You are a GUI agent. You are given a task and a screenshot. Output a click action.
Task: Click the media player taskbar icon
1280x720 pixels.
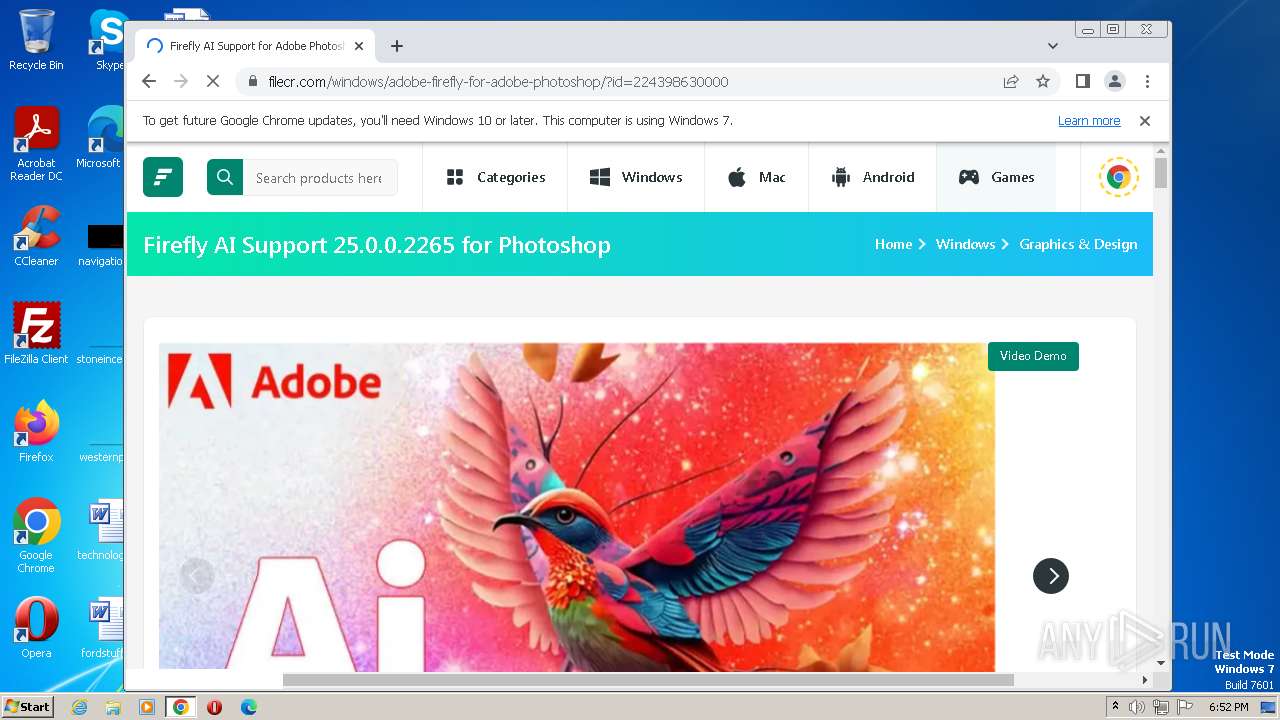(147, 707)
